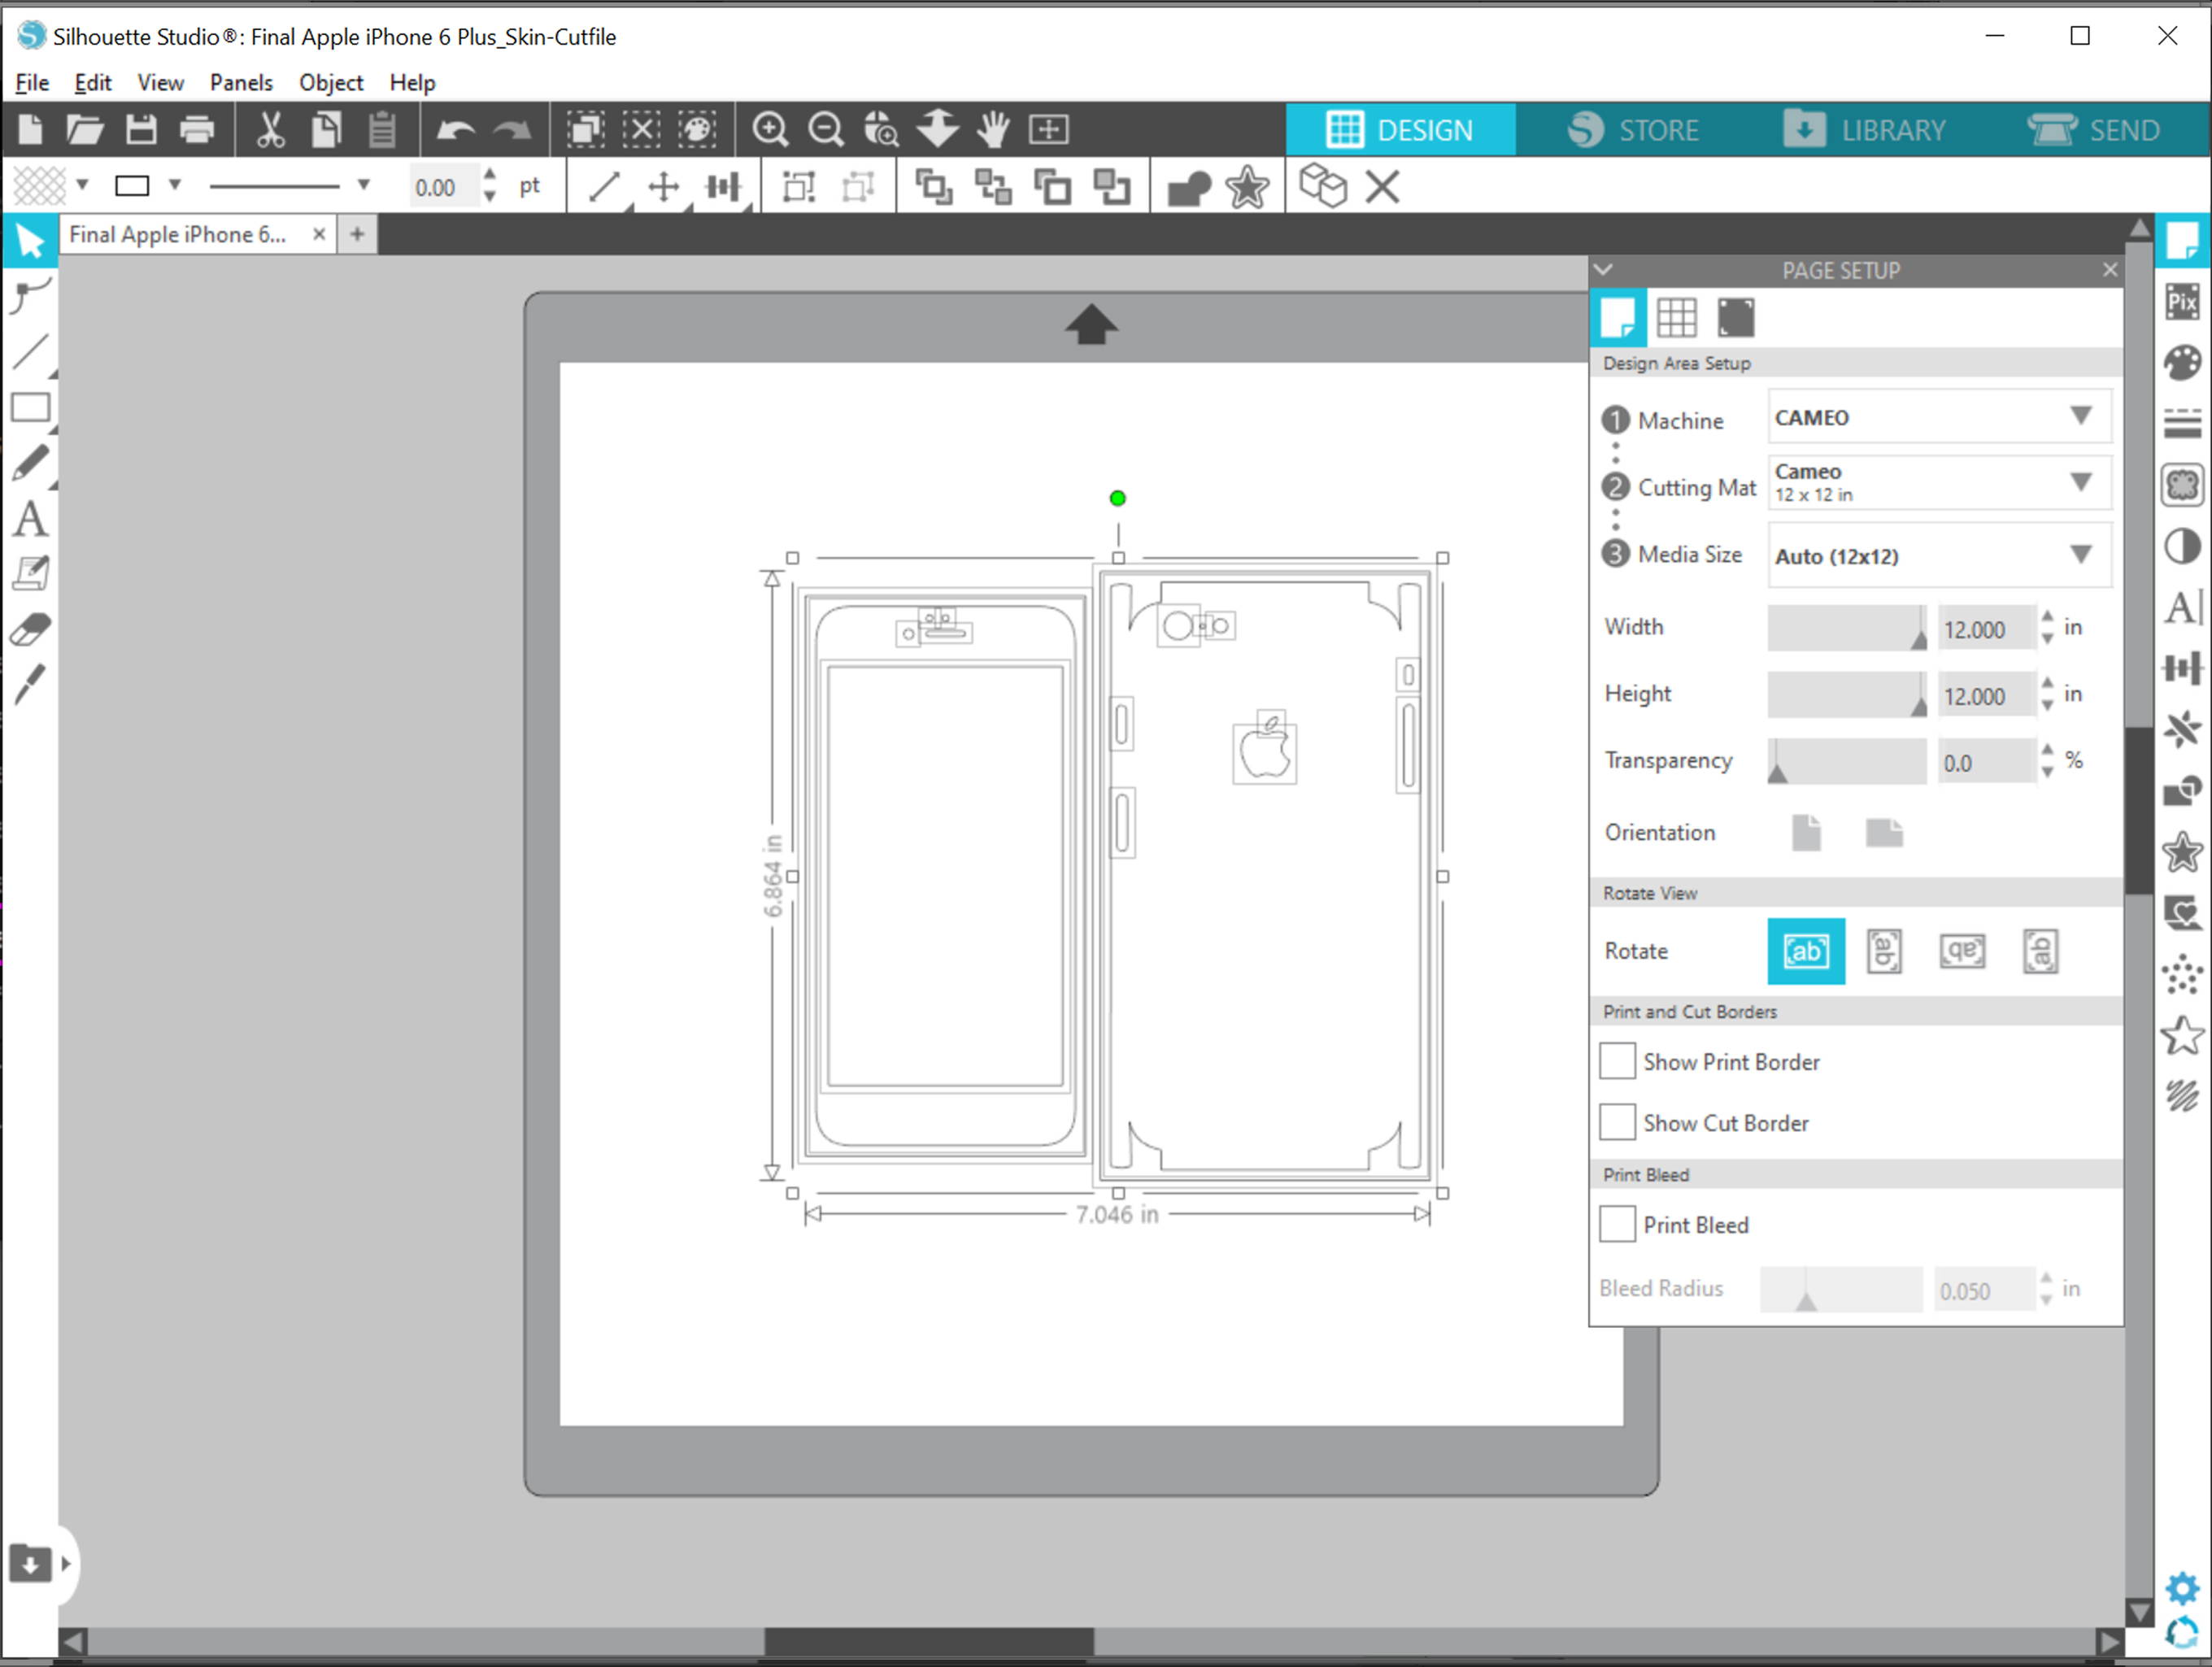The width and height of the screenshot is (2212, 1667).
Task: Adjust the Height slider
Action: [1847, 694]
